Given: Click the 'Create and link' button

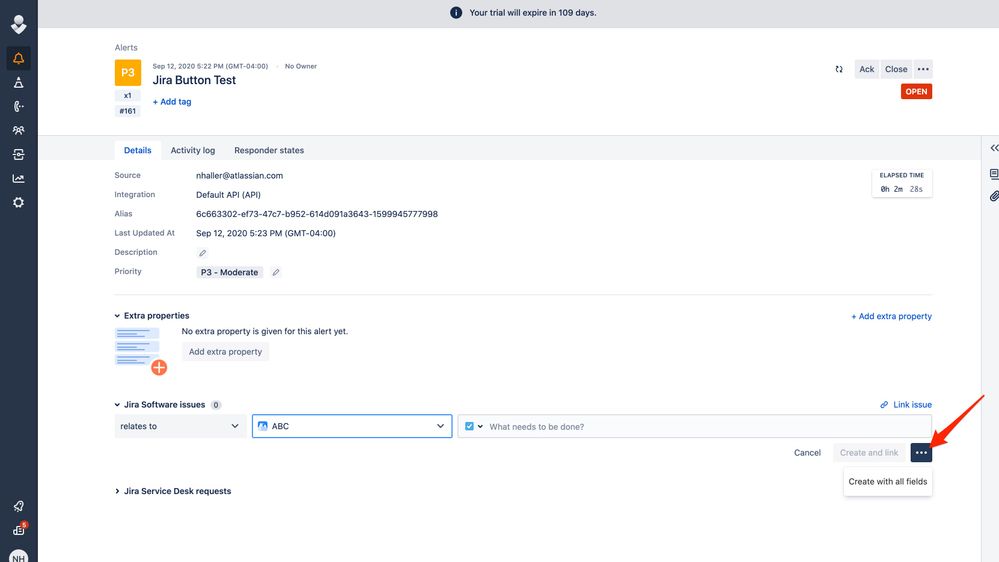Looking at the screenshot, I should [869, 452].
